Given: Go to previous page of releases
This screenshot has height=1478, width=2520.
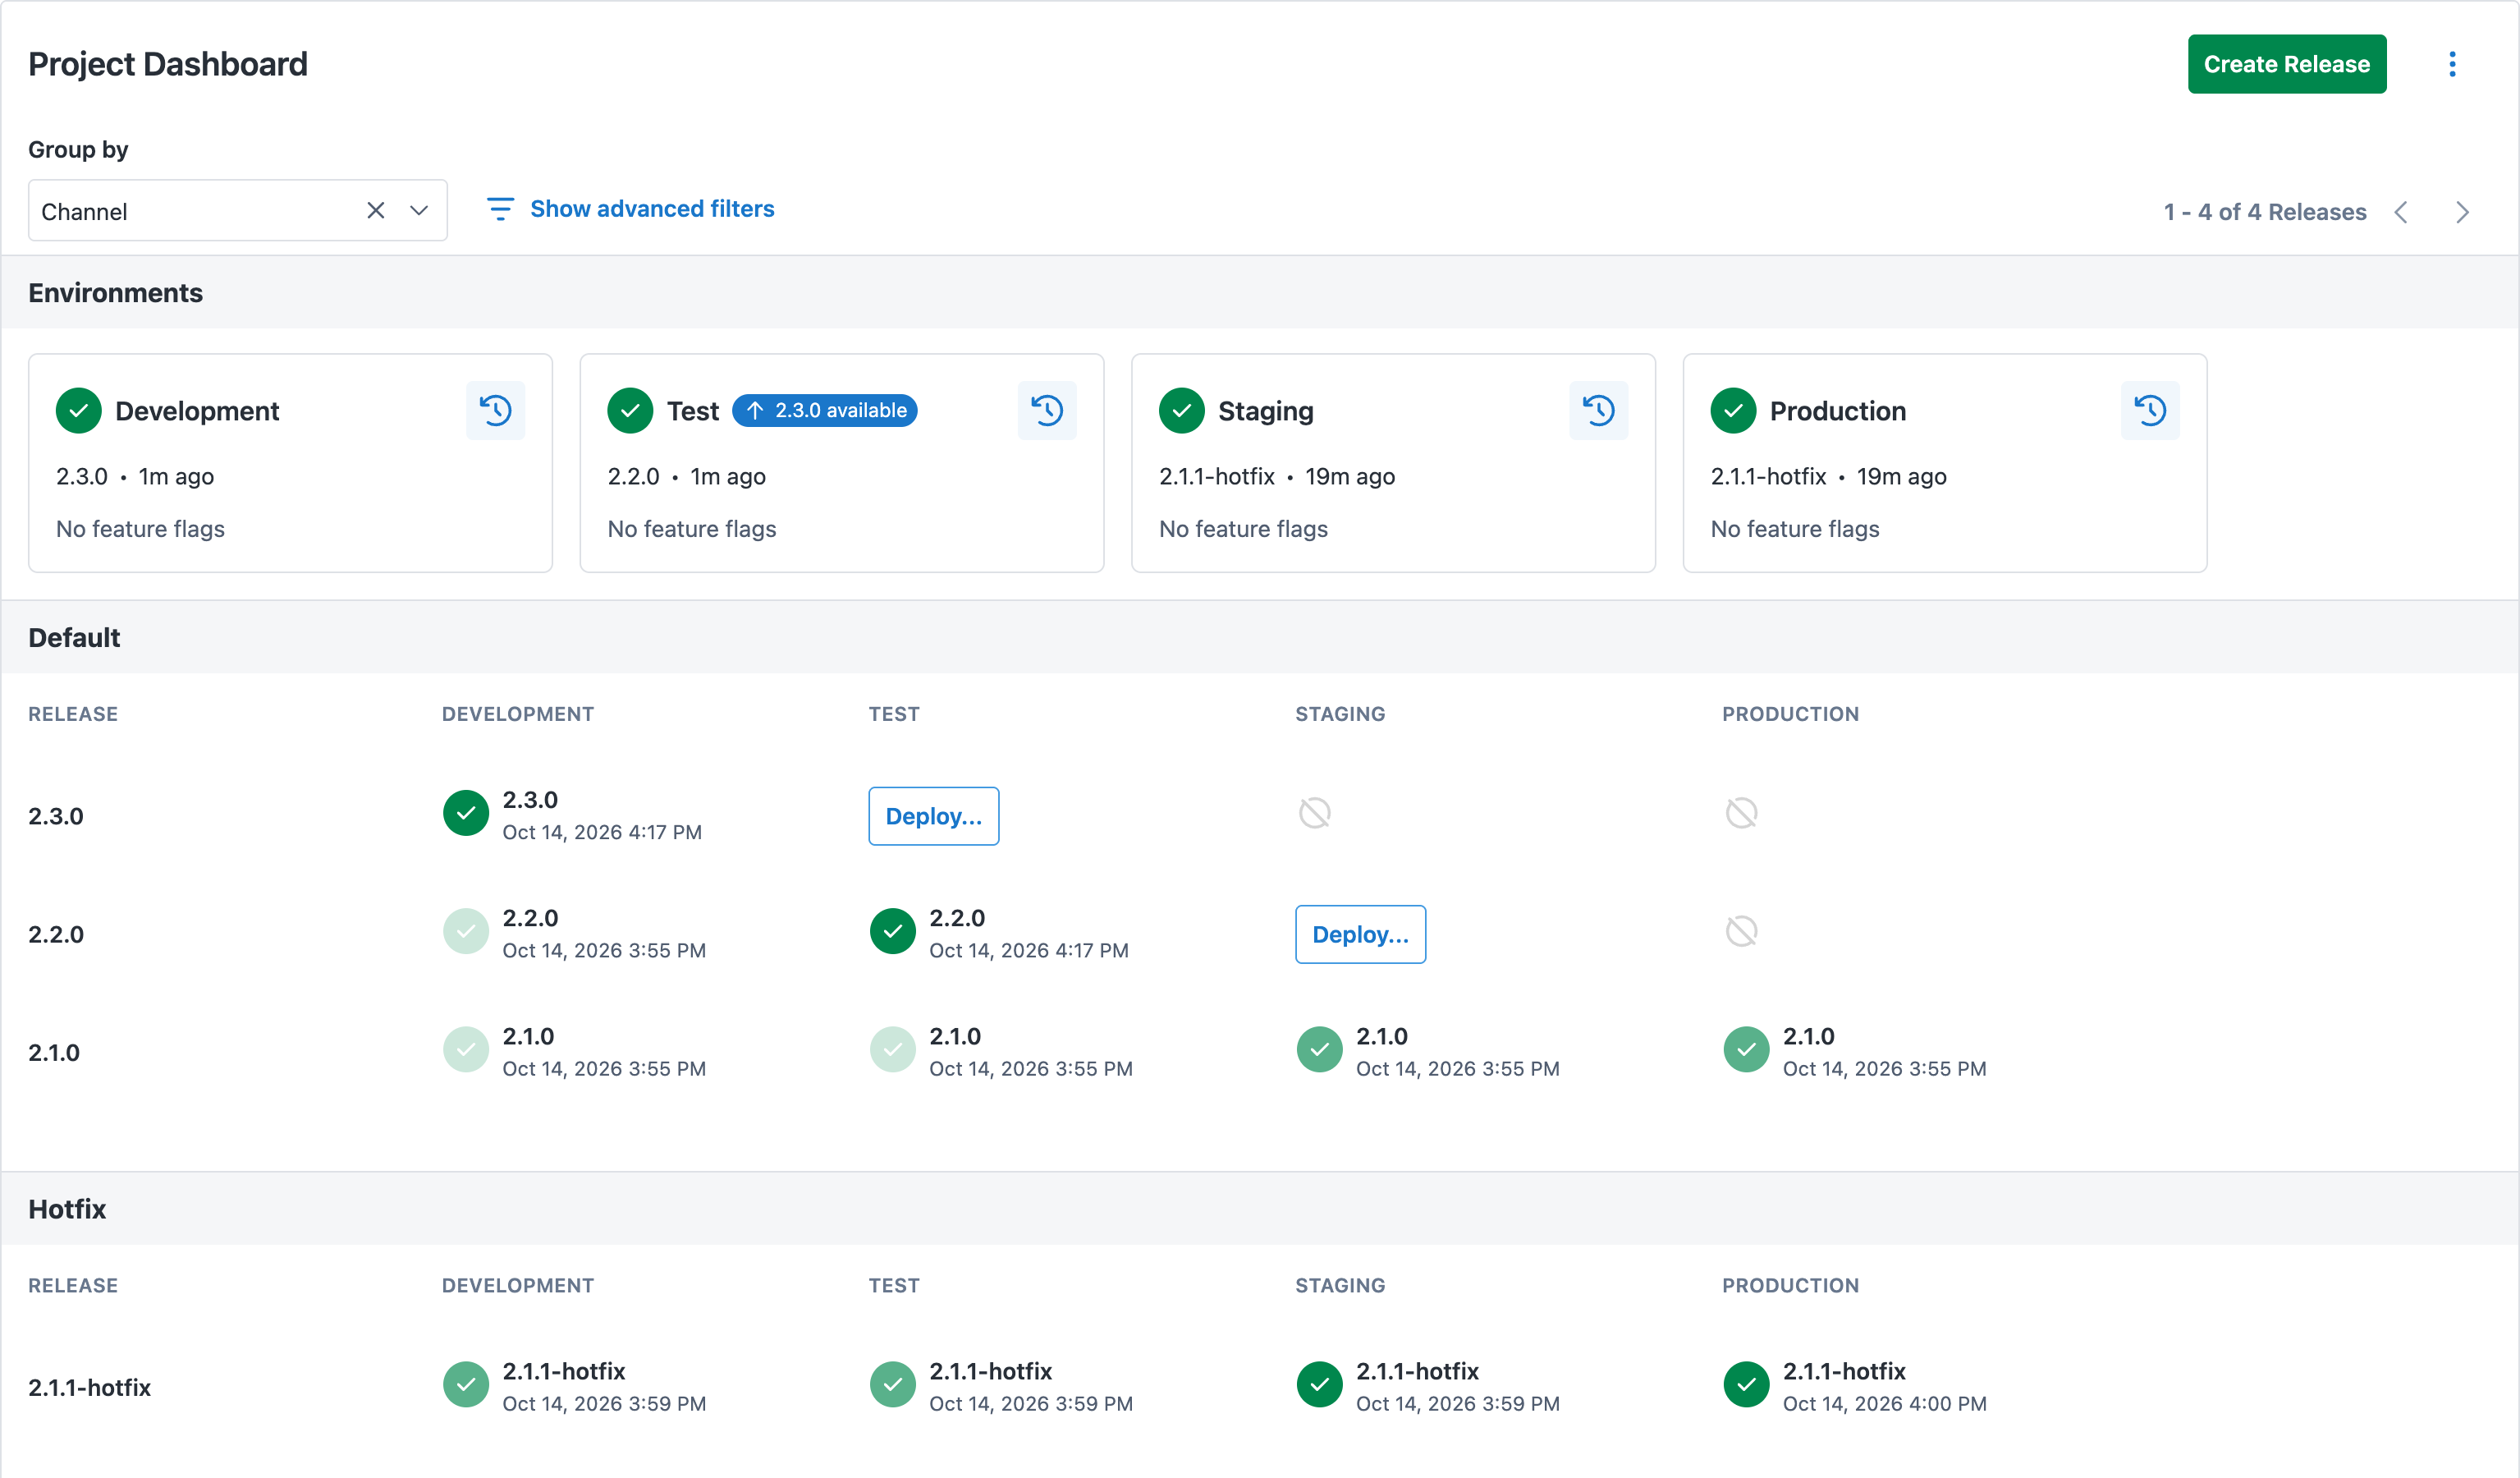Looking at the screenshot, I should 2401,212.
